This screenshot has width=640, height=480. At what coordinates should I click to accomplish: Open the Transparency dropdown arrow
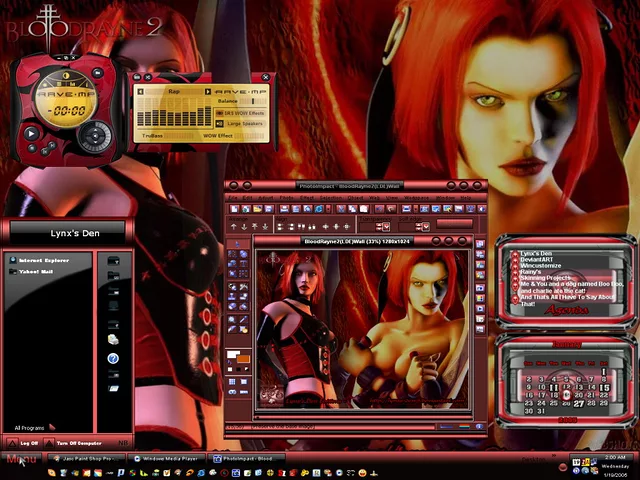(x=387, y=227)
